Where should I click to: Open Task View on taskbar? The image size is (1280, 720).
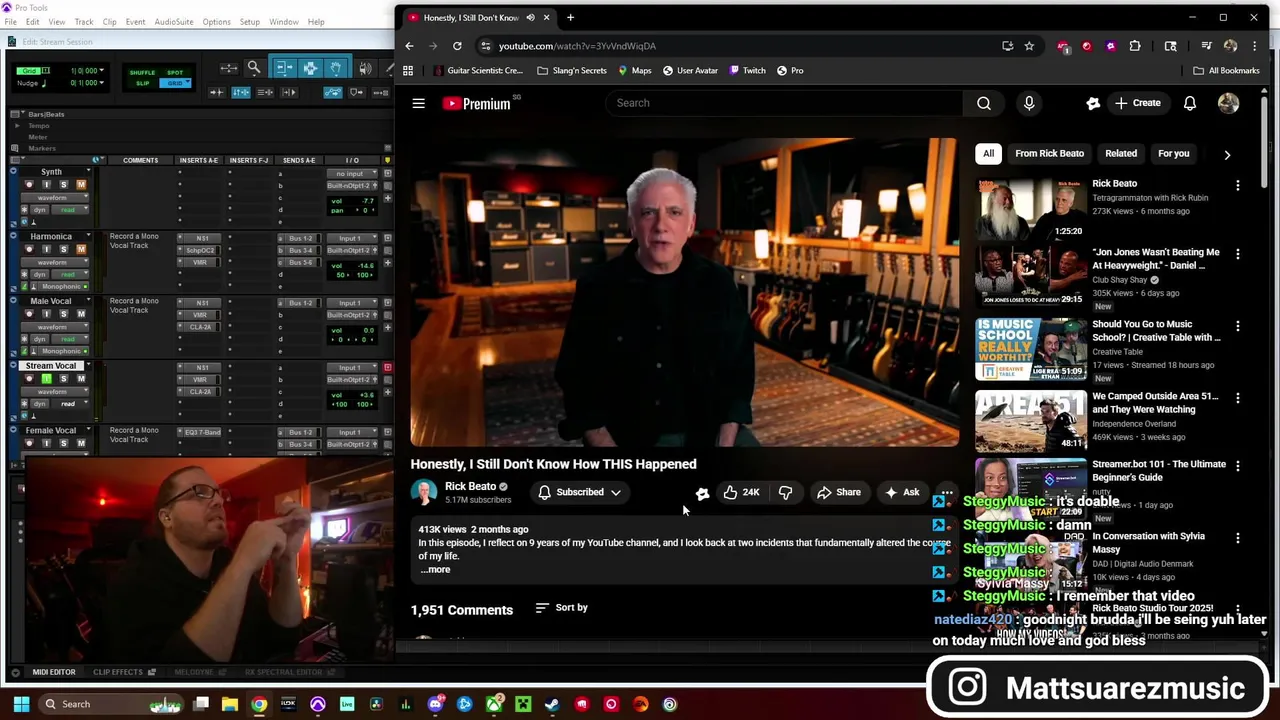201,704
